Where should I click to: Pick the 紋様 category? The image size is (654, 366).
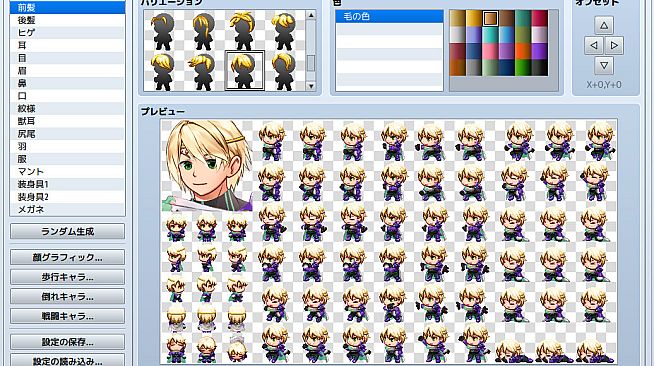pyautogui.click(x=67, y=108)
